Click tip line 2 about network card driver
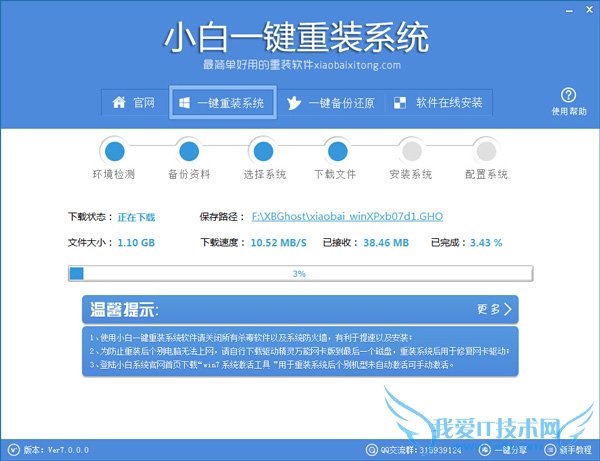Image resolution: width=600 pixels, height=461 pixels. 300,351
